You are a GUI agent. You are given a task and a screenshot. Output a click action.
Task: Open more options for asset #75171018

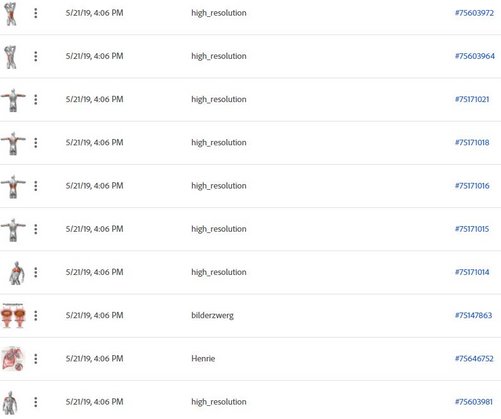click(x=36, y=143)
